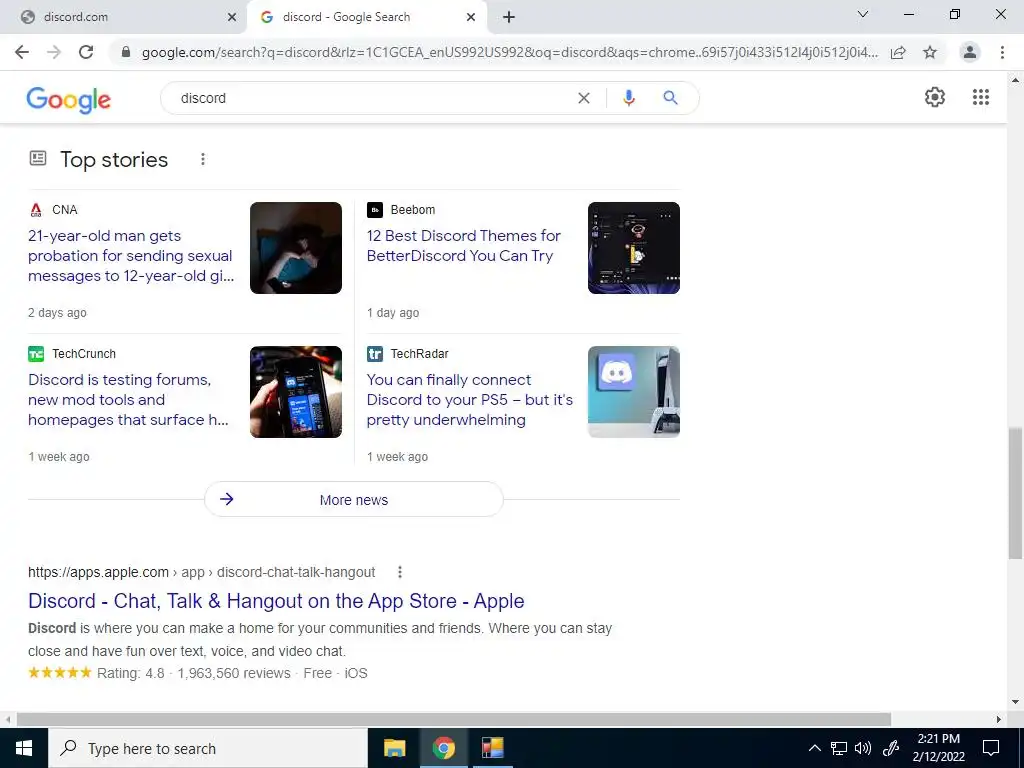Click the taskbar clock 2:21 PM
Viewport: 1024px width, 768px height.
click(x=938, y=739)
